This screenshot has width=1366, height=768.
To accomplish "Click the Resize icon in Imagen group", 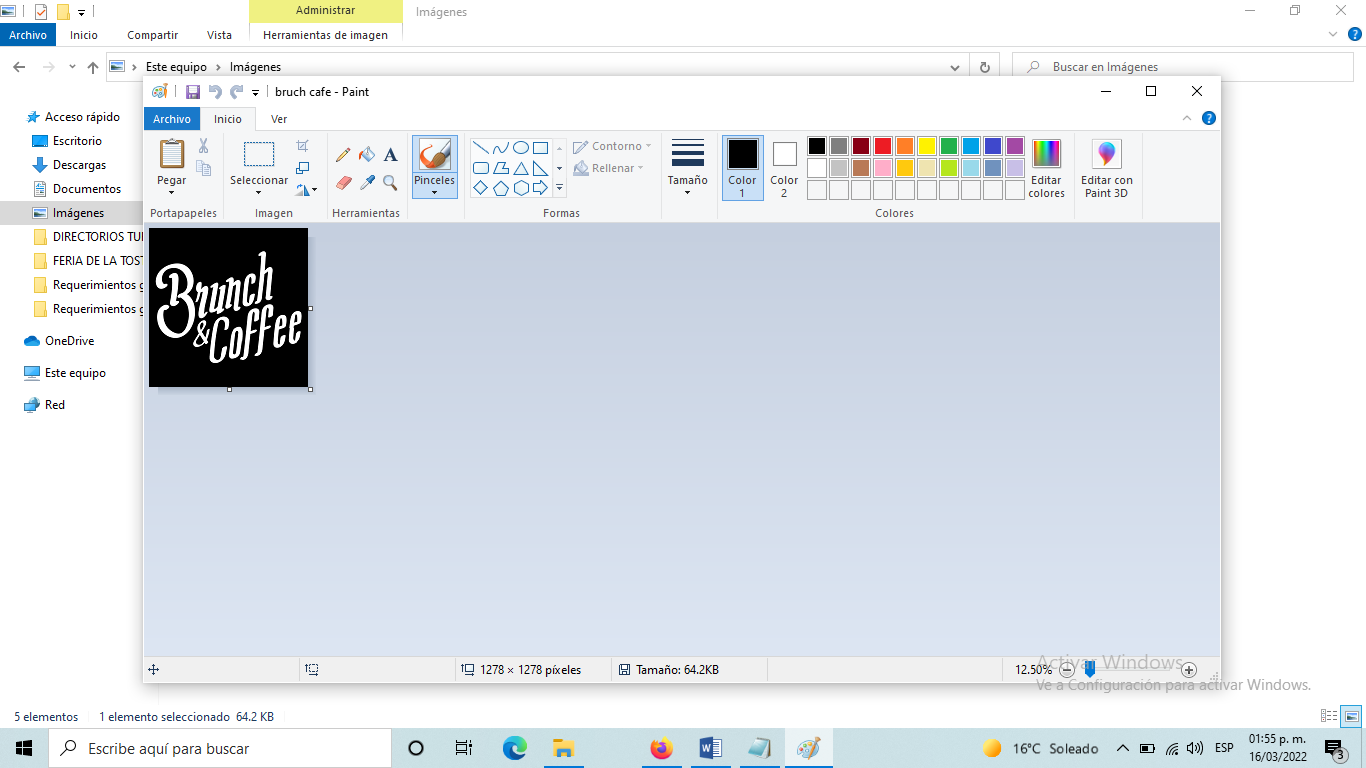I will coord(302,168).
